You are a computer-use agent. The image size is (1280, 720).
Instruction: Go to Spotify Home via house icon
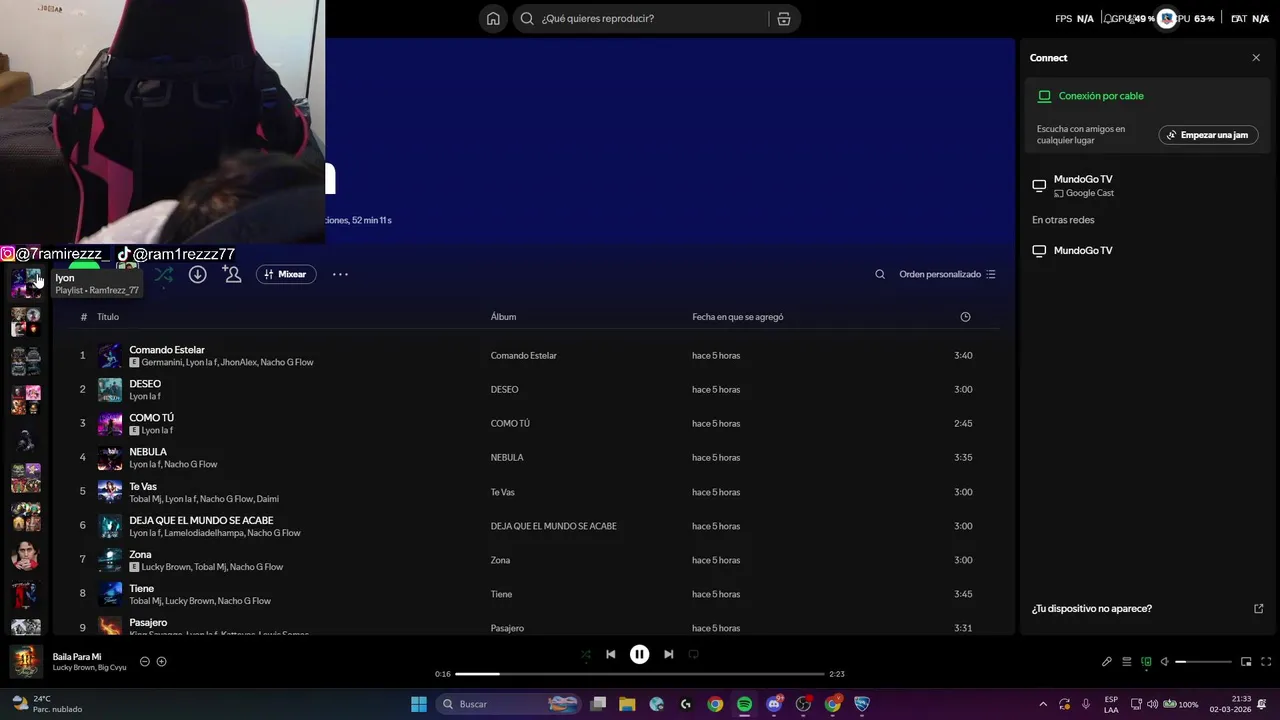(493, 18)
